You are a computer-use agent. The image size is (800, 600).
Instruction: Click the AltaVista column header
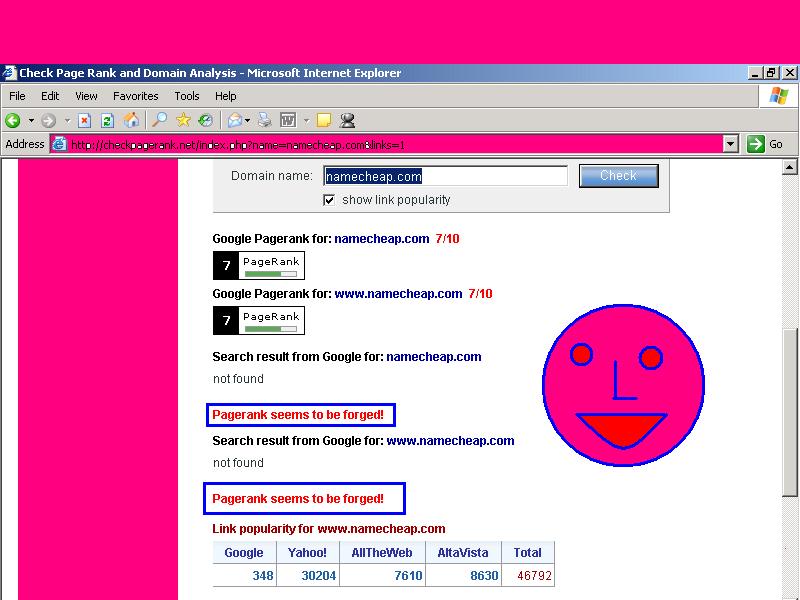463,553
